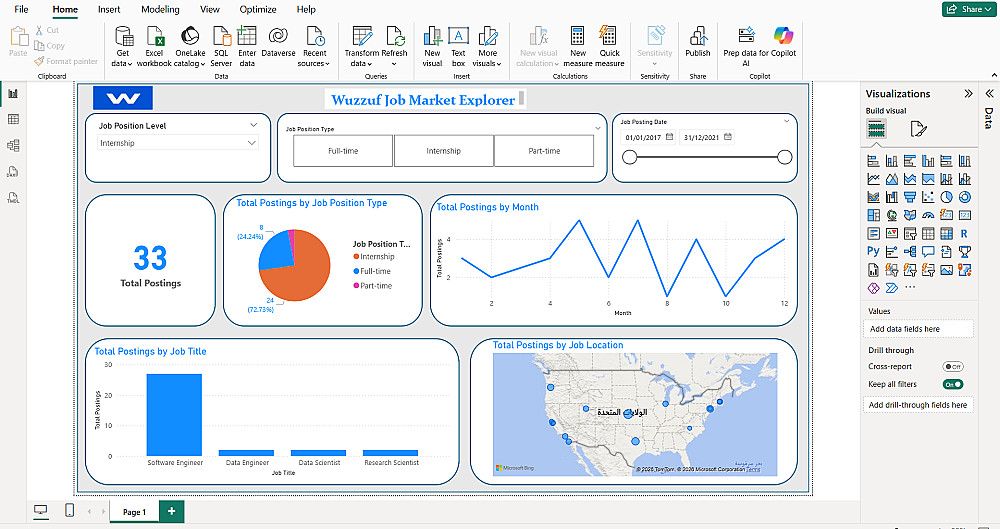Collapse the Visualizations pane
1000x529 pixels.
pos(969,94)
